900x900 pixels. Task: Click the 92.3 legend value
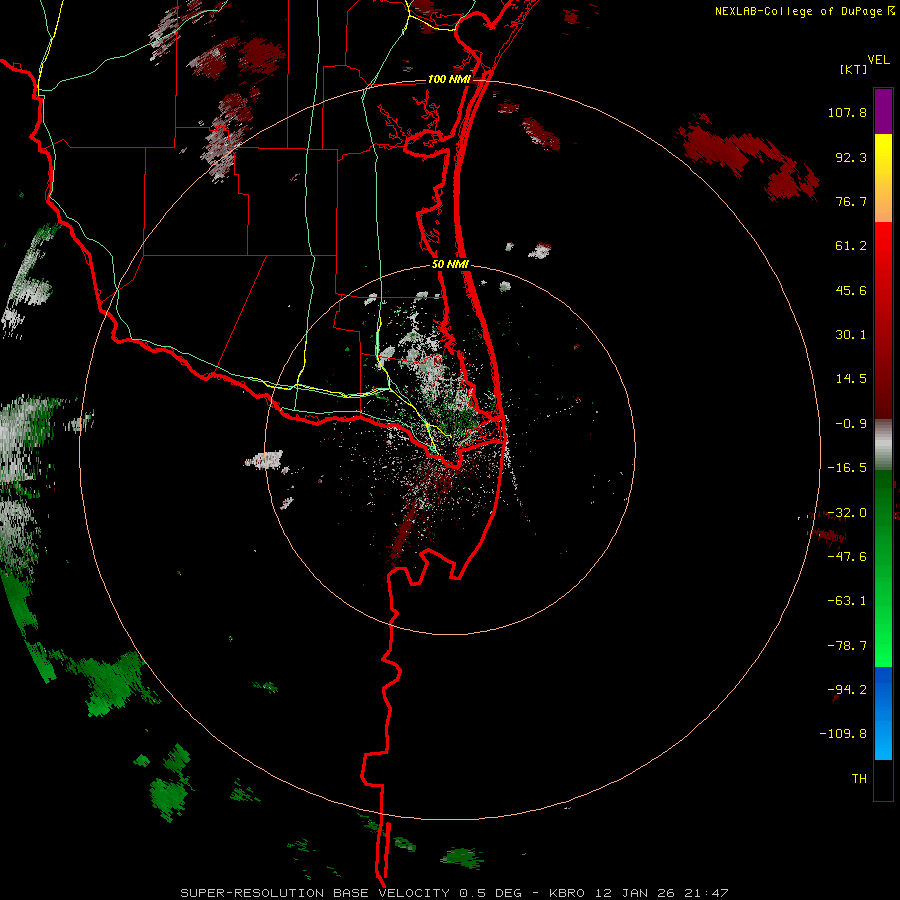tap(851, 157)
